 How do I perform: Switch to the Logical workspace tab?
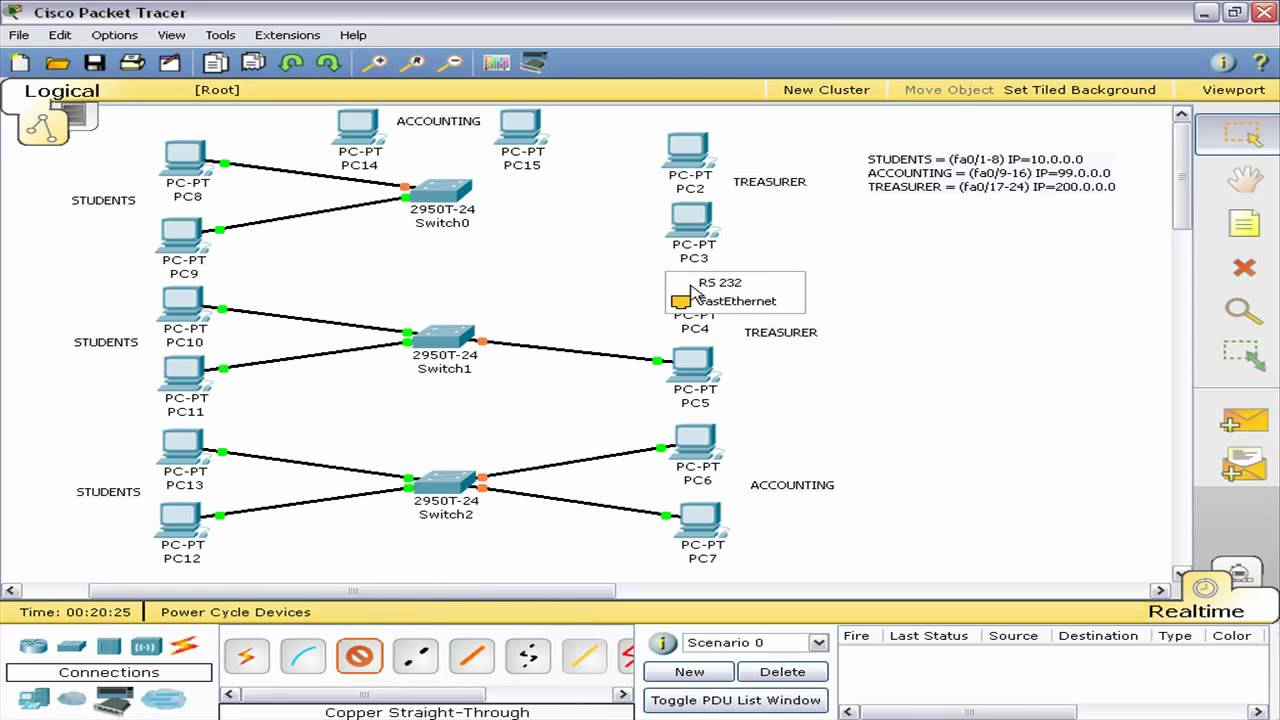click(x=62, y=91)
